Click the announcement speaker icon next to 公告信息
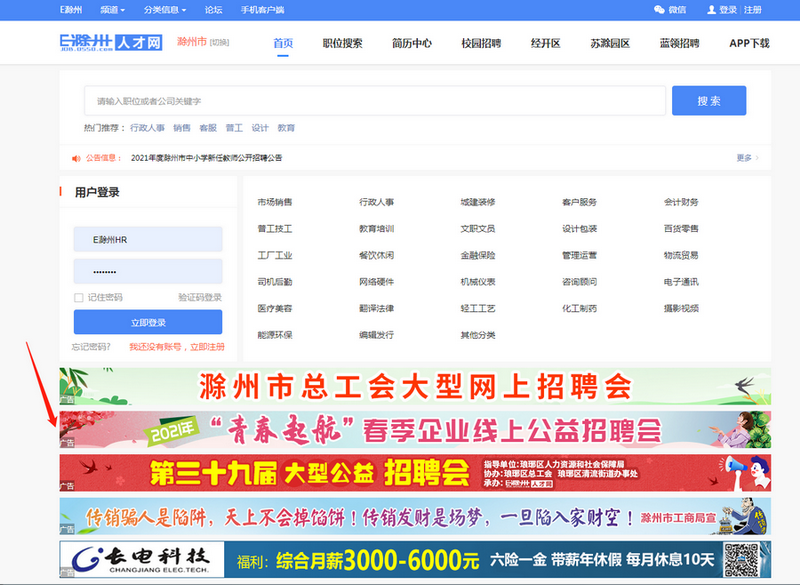Screen dimensions: 800x585 pyautogui.click(x=76, y=158)
